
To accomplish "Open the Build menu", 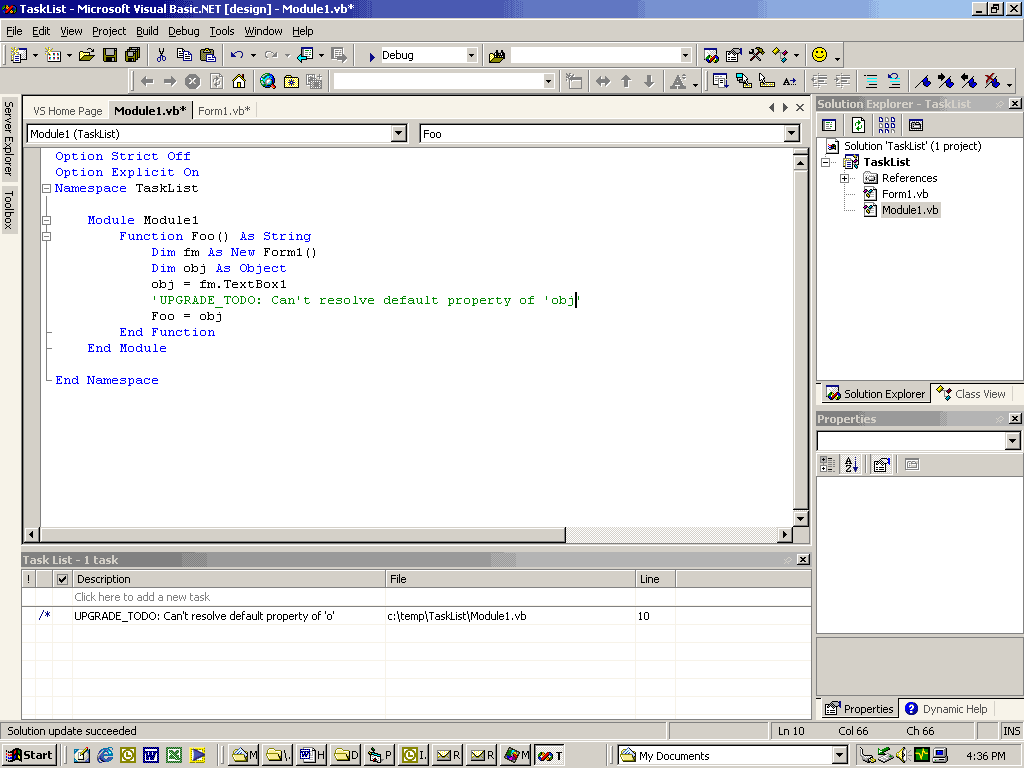I will pos(147,31).
